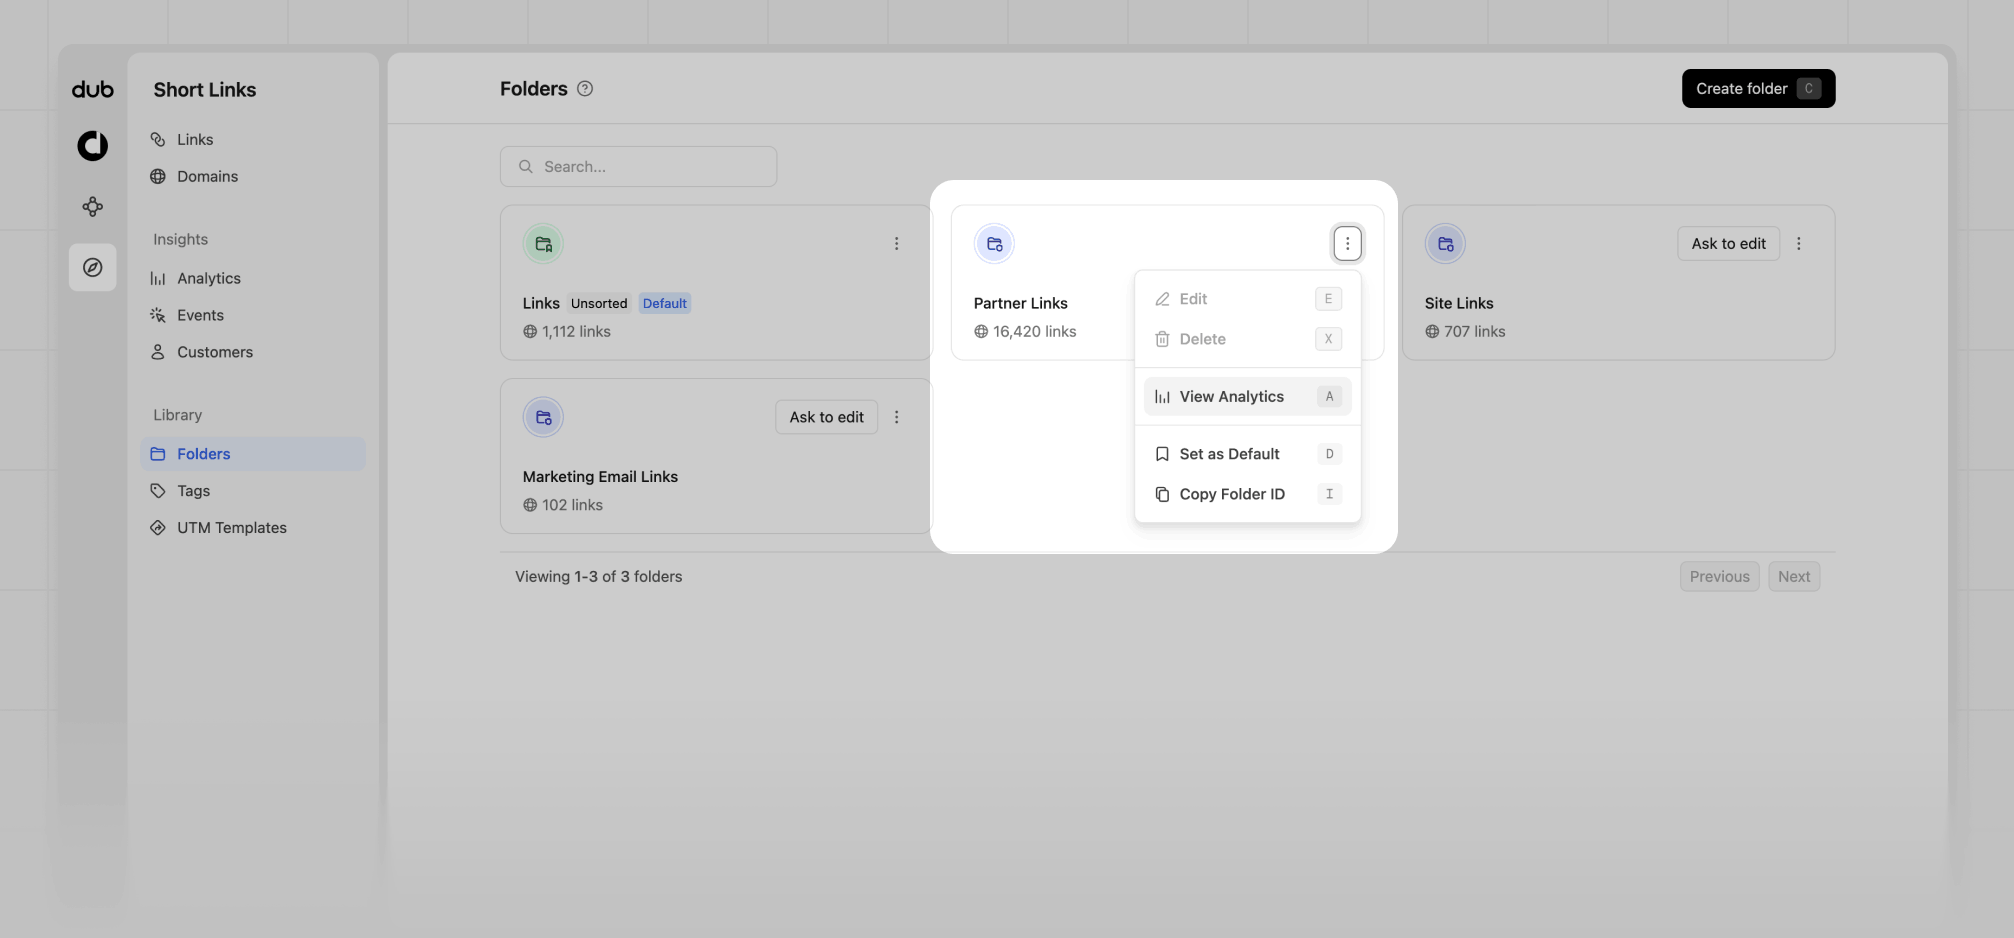
Task: Choose Edit from the folder menu
Action: (1247, 299)
